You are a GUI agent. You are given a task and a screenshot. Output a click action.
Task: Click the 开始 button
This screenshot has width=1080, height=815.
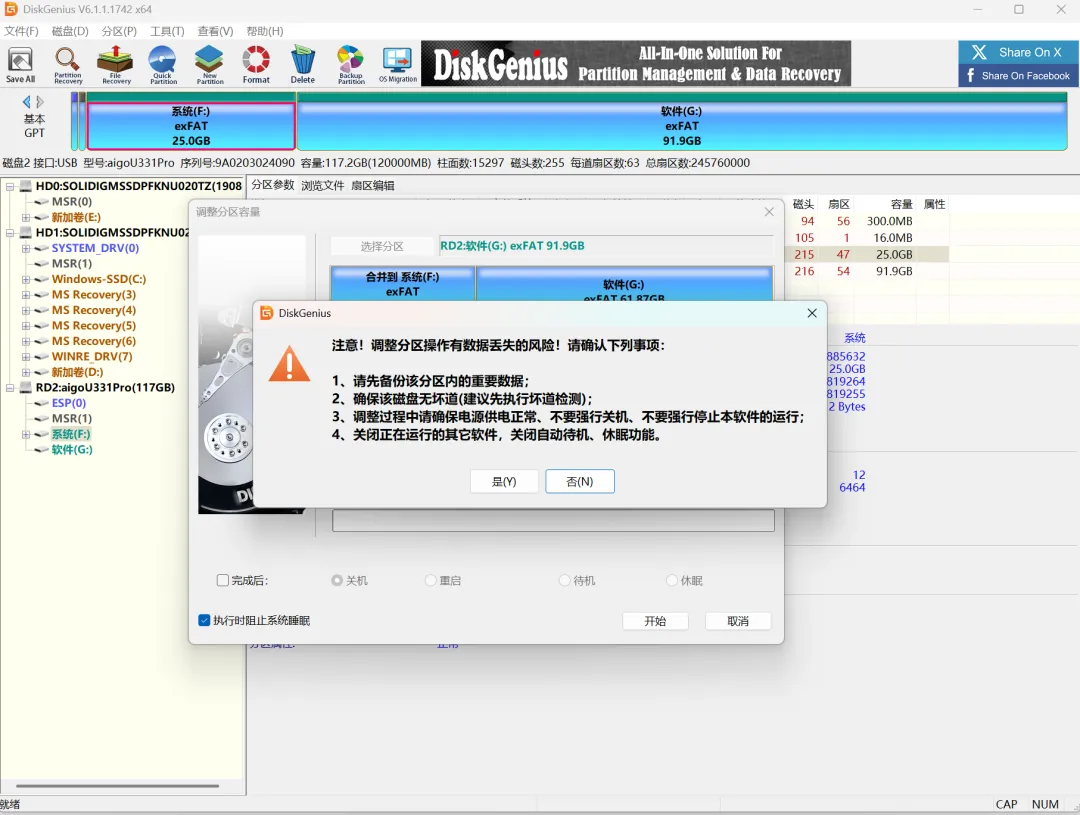click(x=655, y=621)
